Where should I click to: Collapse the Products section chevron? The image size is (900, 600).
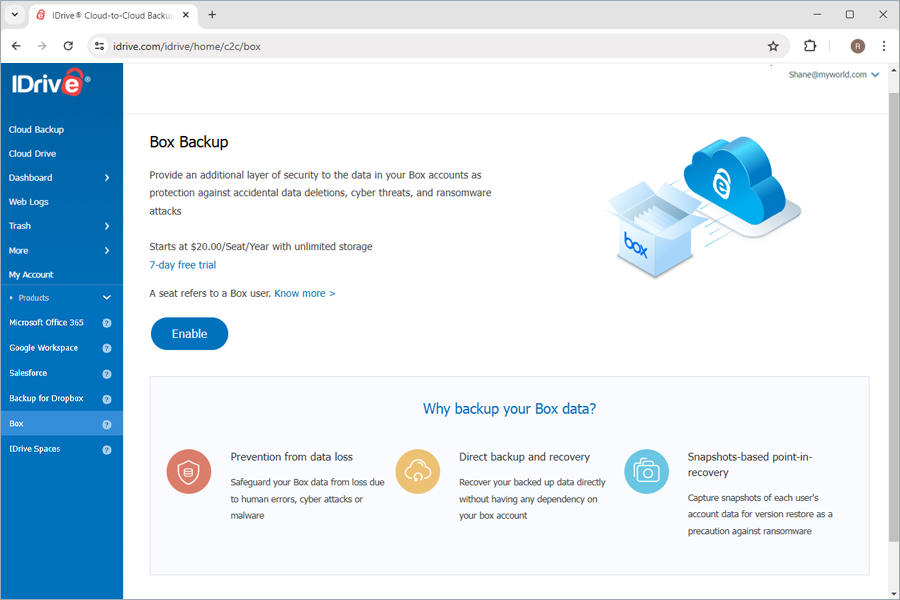pos(106,297)
